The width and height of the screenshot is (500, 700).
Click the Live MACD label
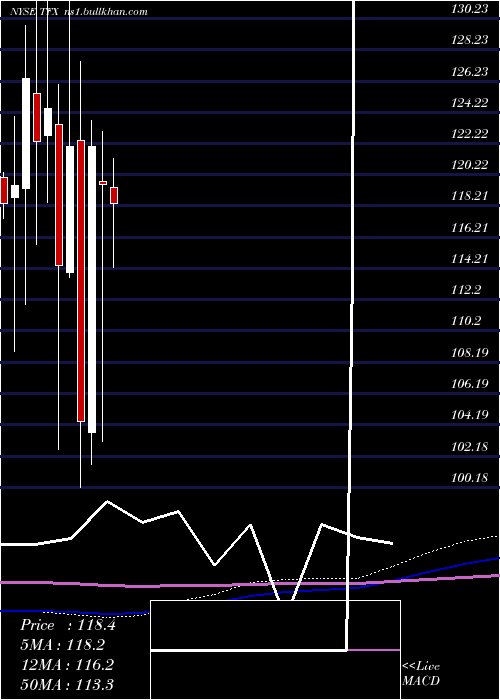(421, 673)
